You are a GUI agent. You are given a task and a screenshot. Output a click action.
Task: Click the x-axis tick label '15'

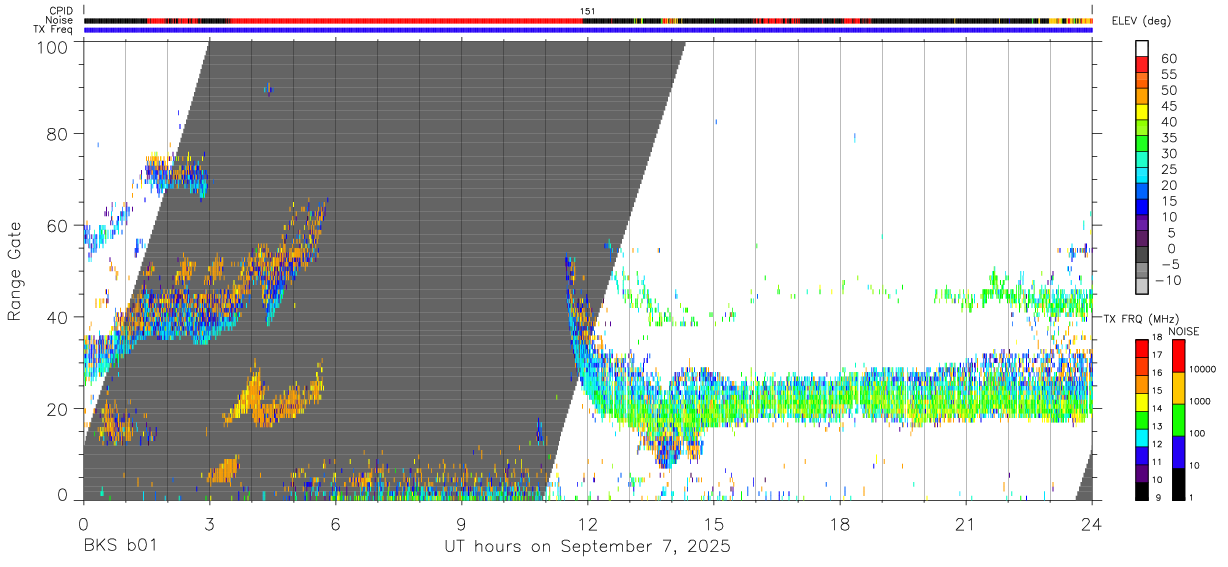[x=713, y=524]
